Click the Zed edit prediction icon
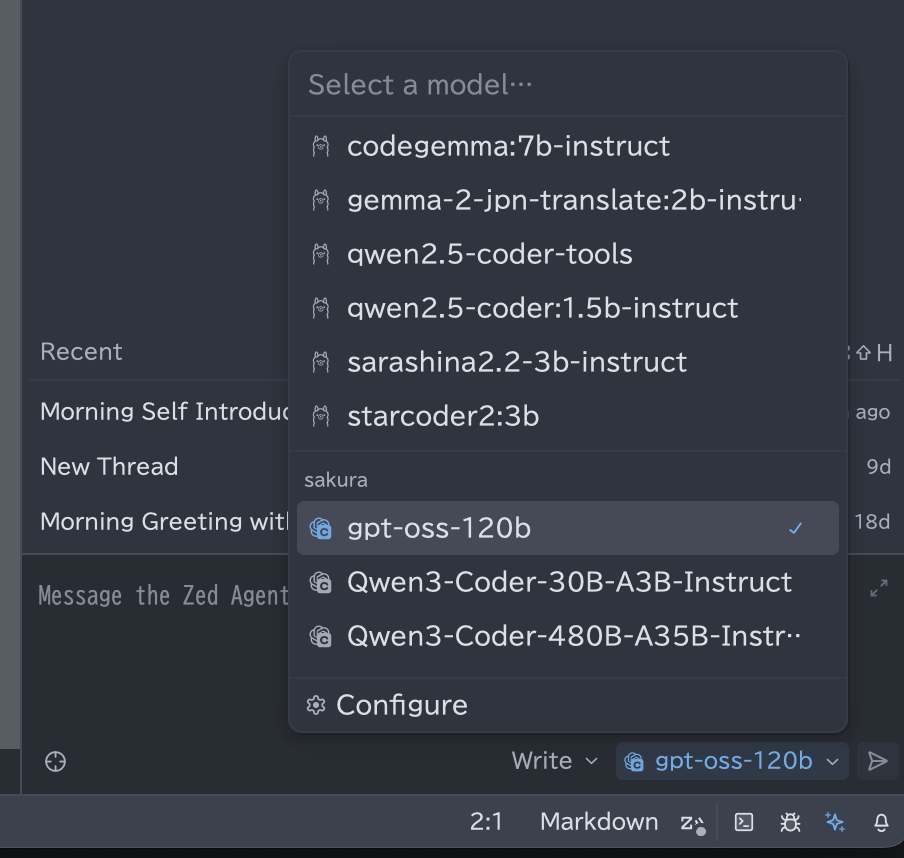This screenshot has width=904, height=858. tap(692, 822)
